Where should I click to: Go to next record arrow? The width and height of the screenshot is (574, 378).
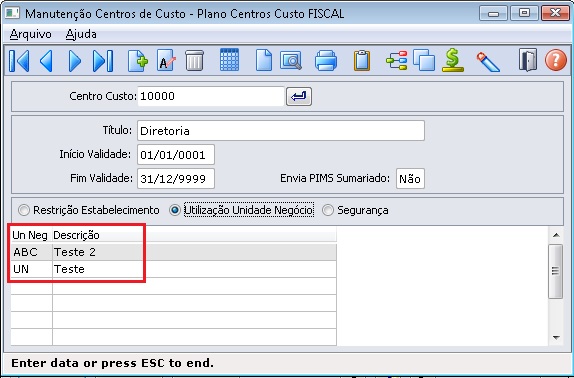pyautogui.click(x=74, y=61)
